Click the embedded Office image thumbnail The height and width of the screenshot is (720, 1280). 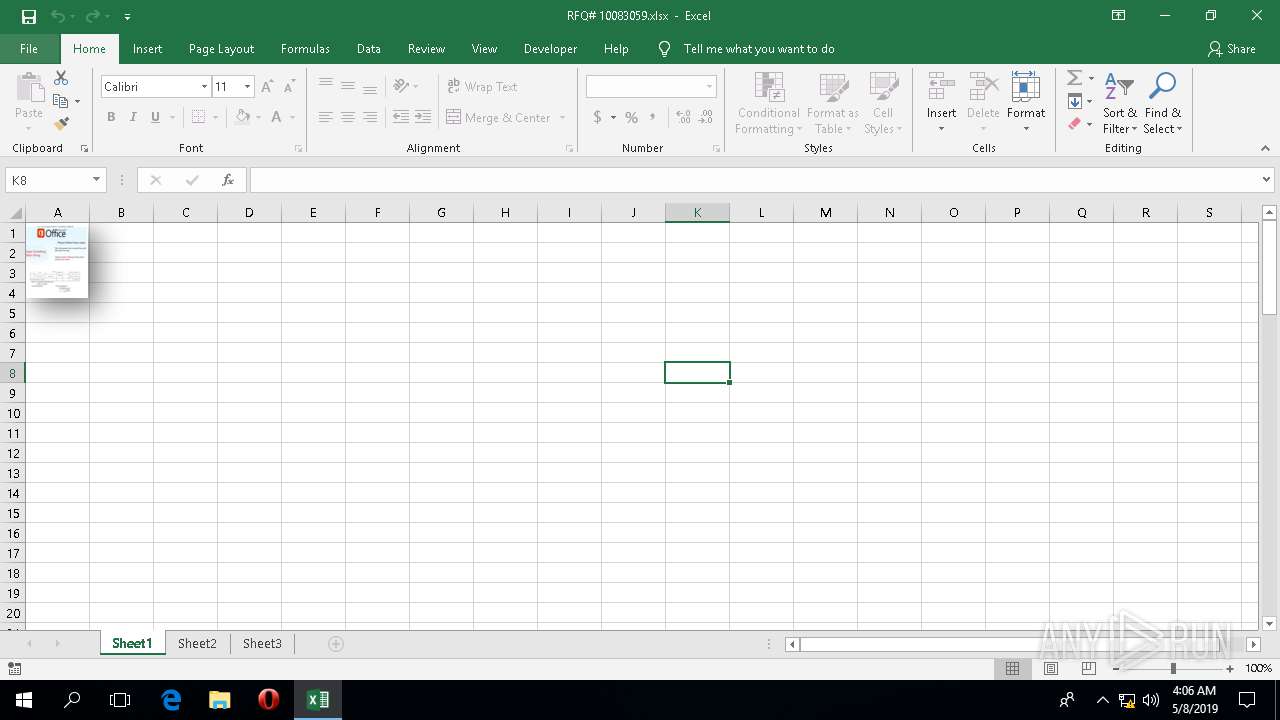click(x=57, y=260)
